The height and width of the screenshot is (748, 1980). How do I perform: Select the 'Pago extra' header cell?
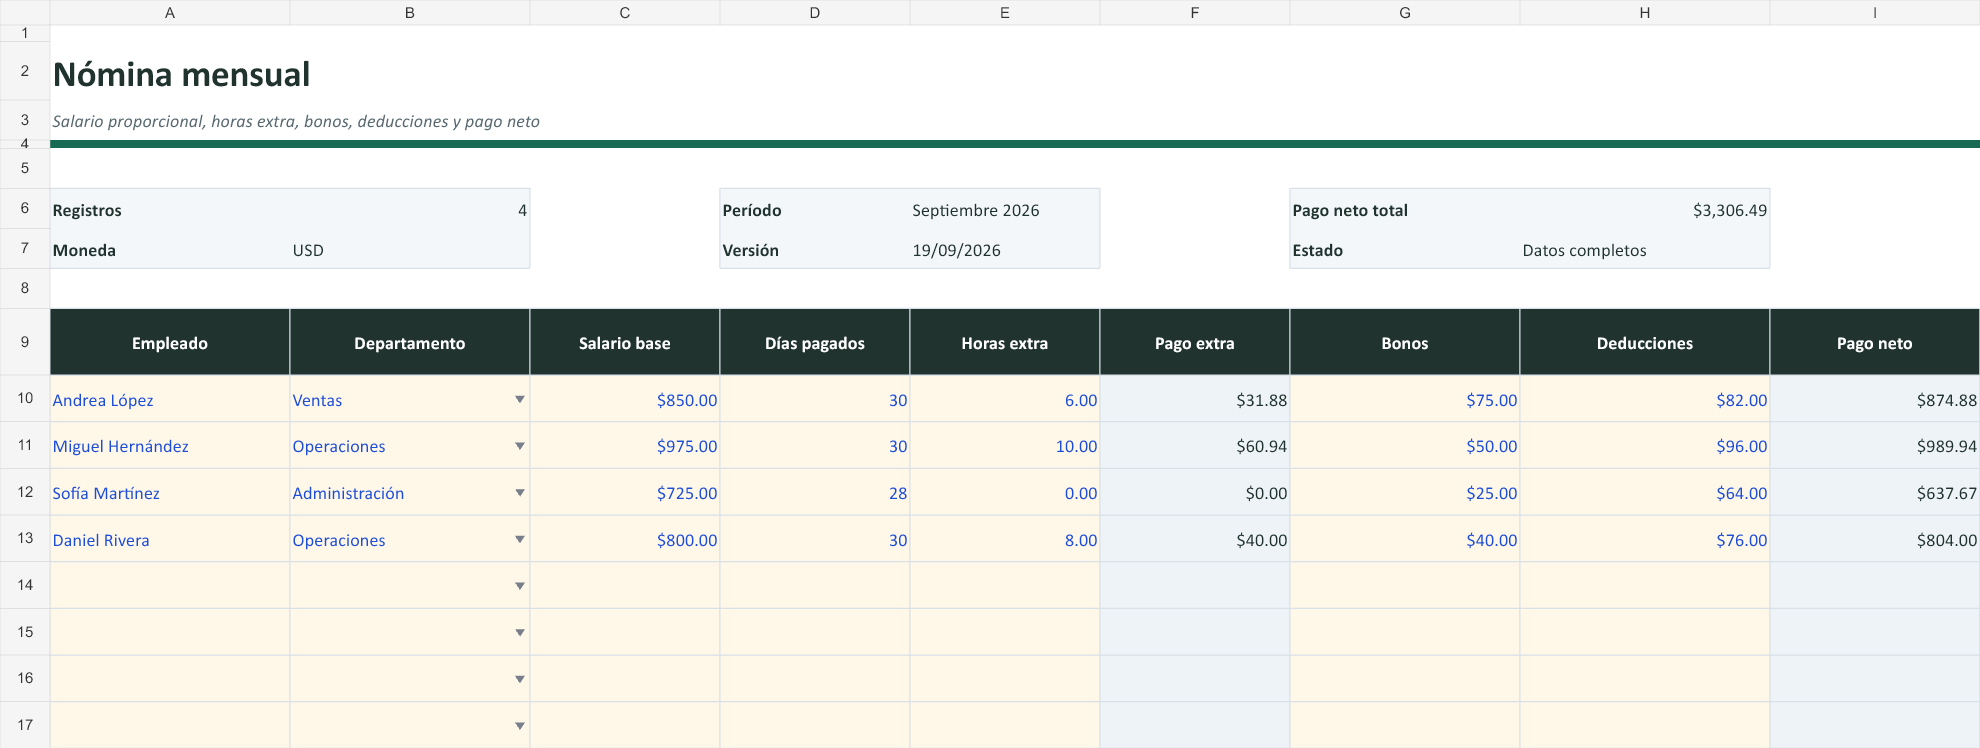click(1195, 342)
